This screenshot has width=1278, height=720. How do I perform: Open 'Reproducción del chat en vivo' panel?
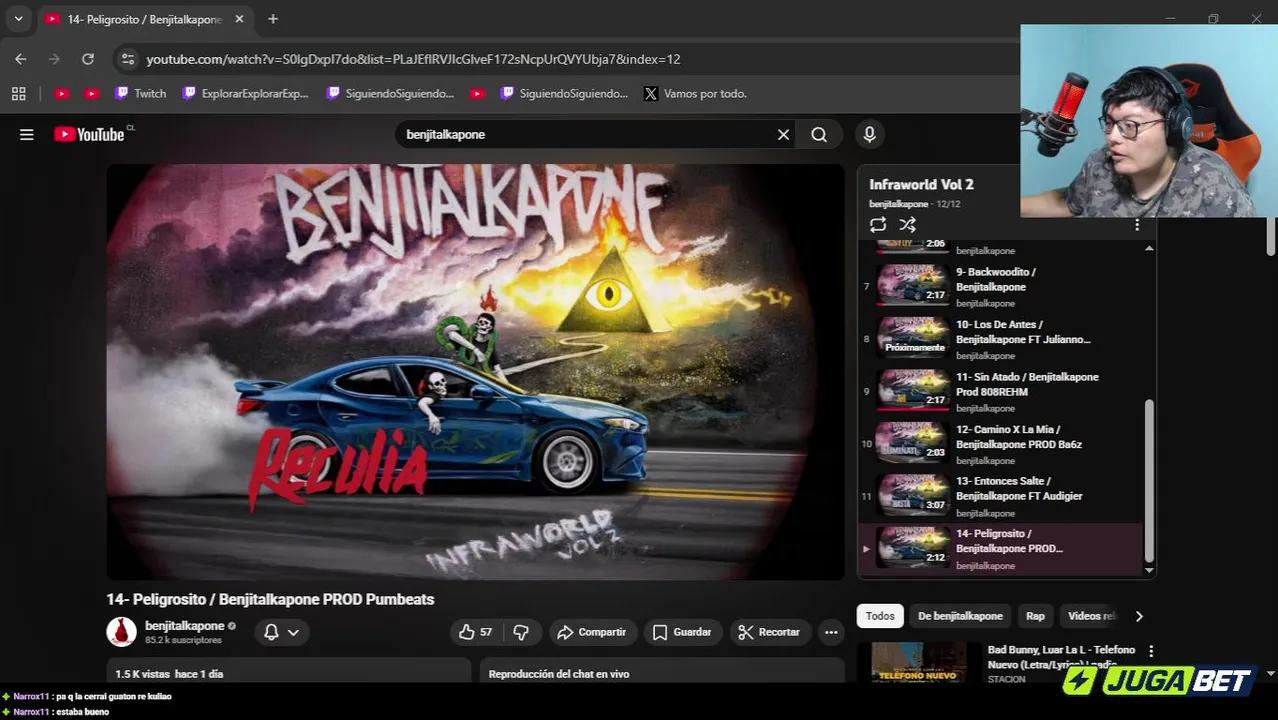[x=662, y=671]
